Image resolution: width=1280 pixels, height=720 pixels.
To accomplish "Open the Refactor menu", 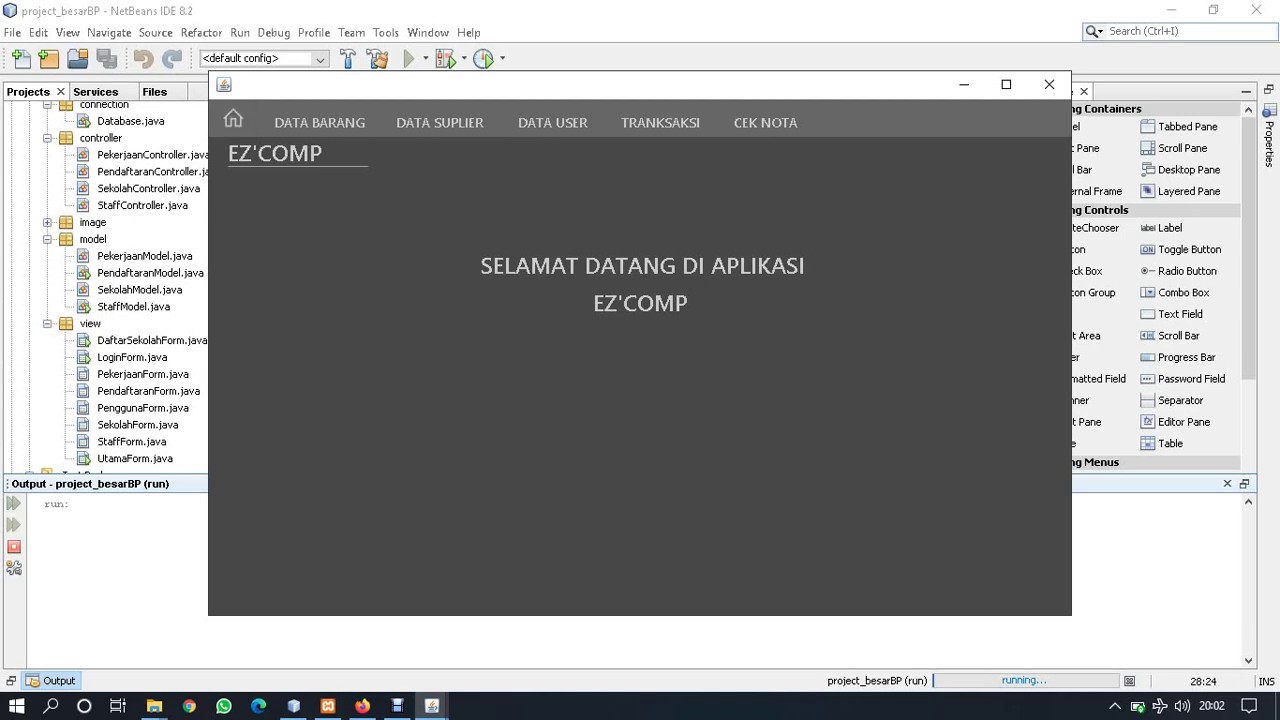I will pos(201,32).
